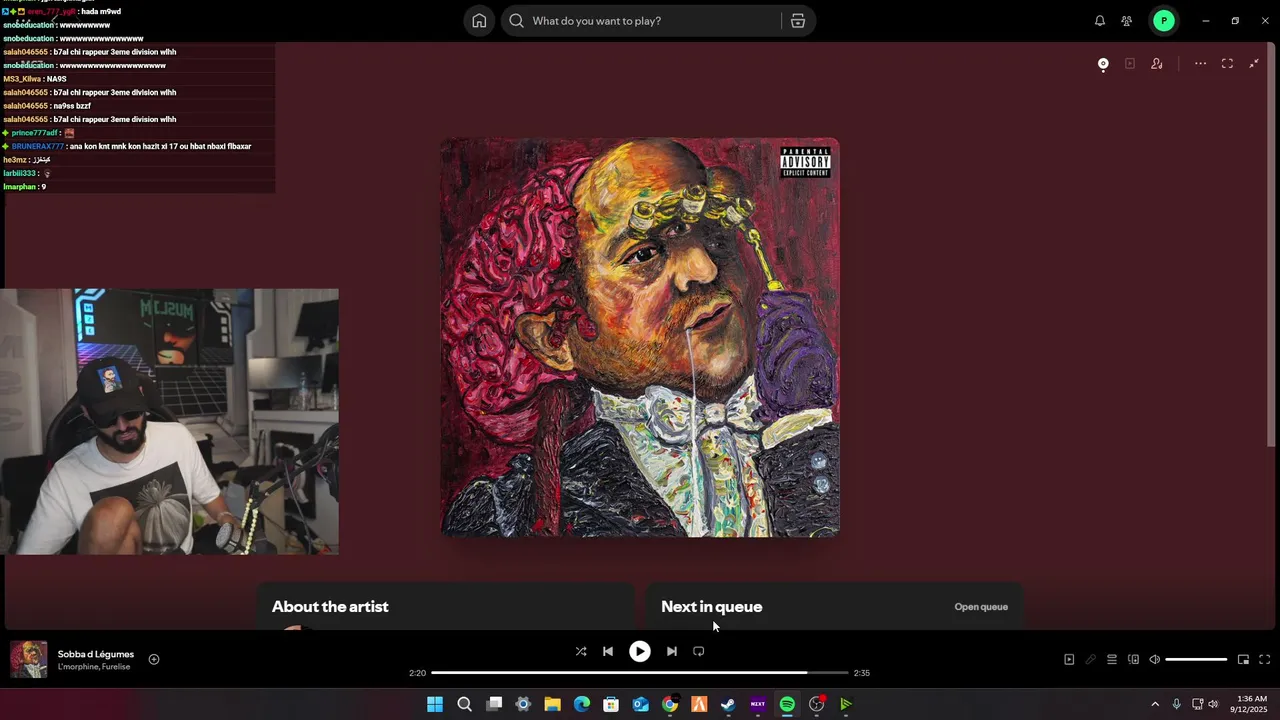This screenshot has height=720, width=1280.
Task: Mute the volume speaker icon
Action: pos(1155,660)
